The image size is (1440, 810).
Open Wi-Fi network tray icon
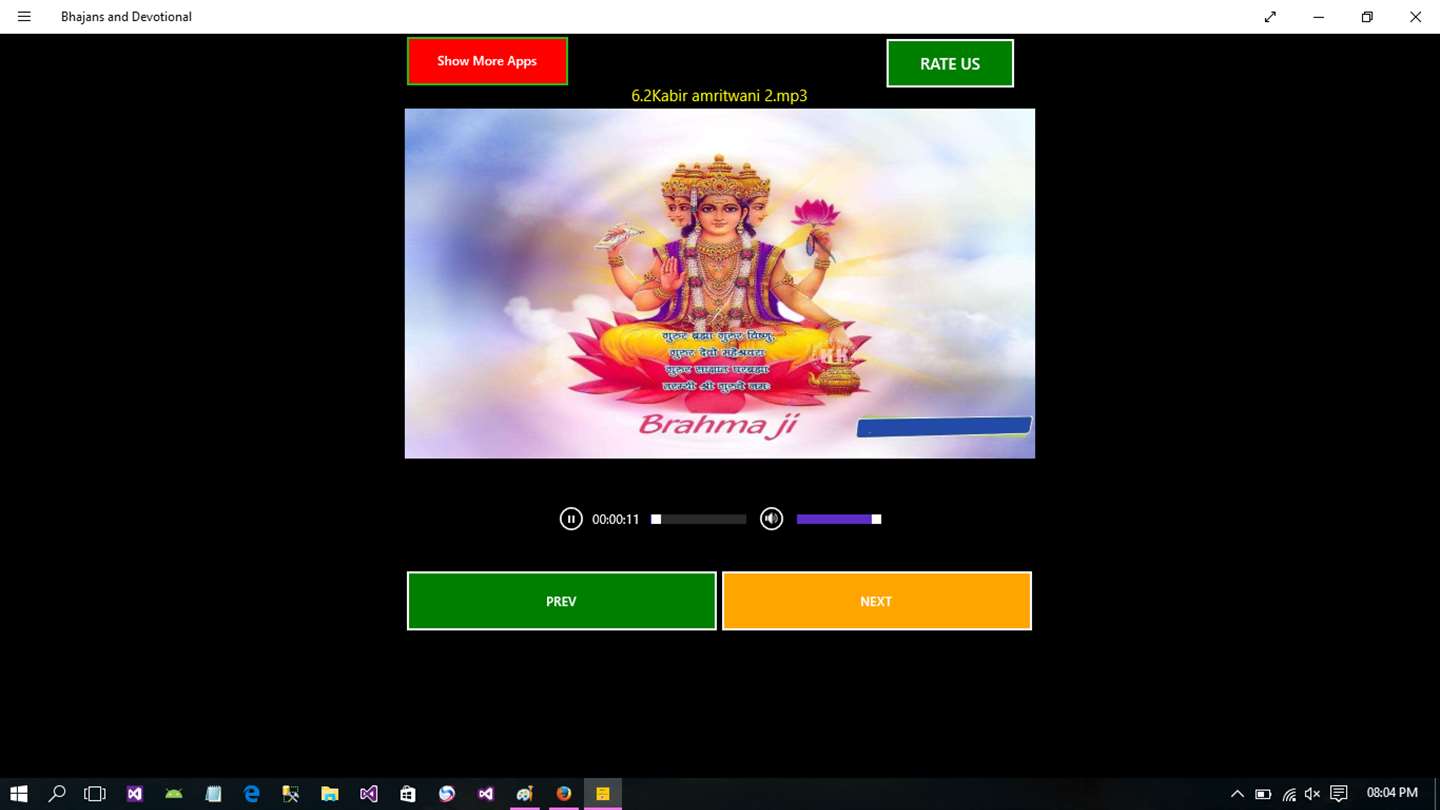click(1289, 794)
